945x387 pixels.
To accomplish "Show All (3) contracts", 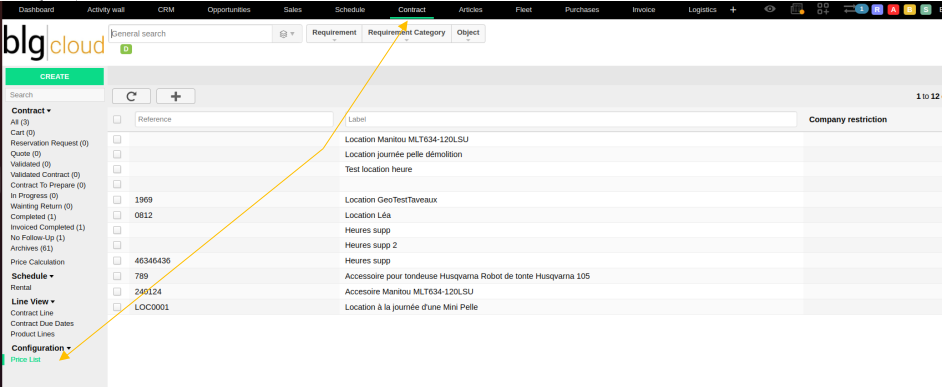I will pyautogui.click(x=20, y=122).
